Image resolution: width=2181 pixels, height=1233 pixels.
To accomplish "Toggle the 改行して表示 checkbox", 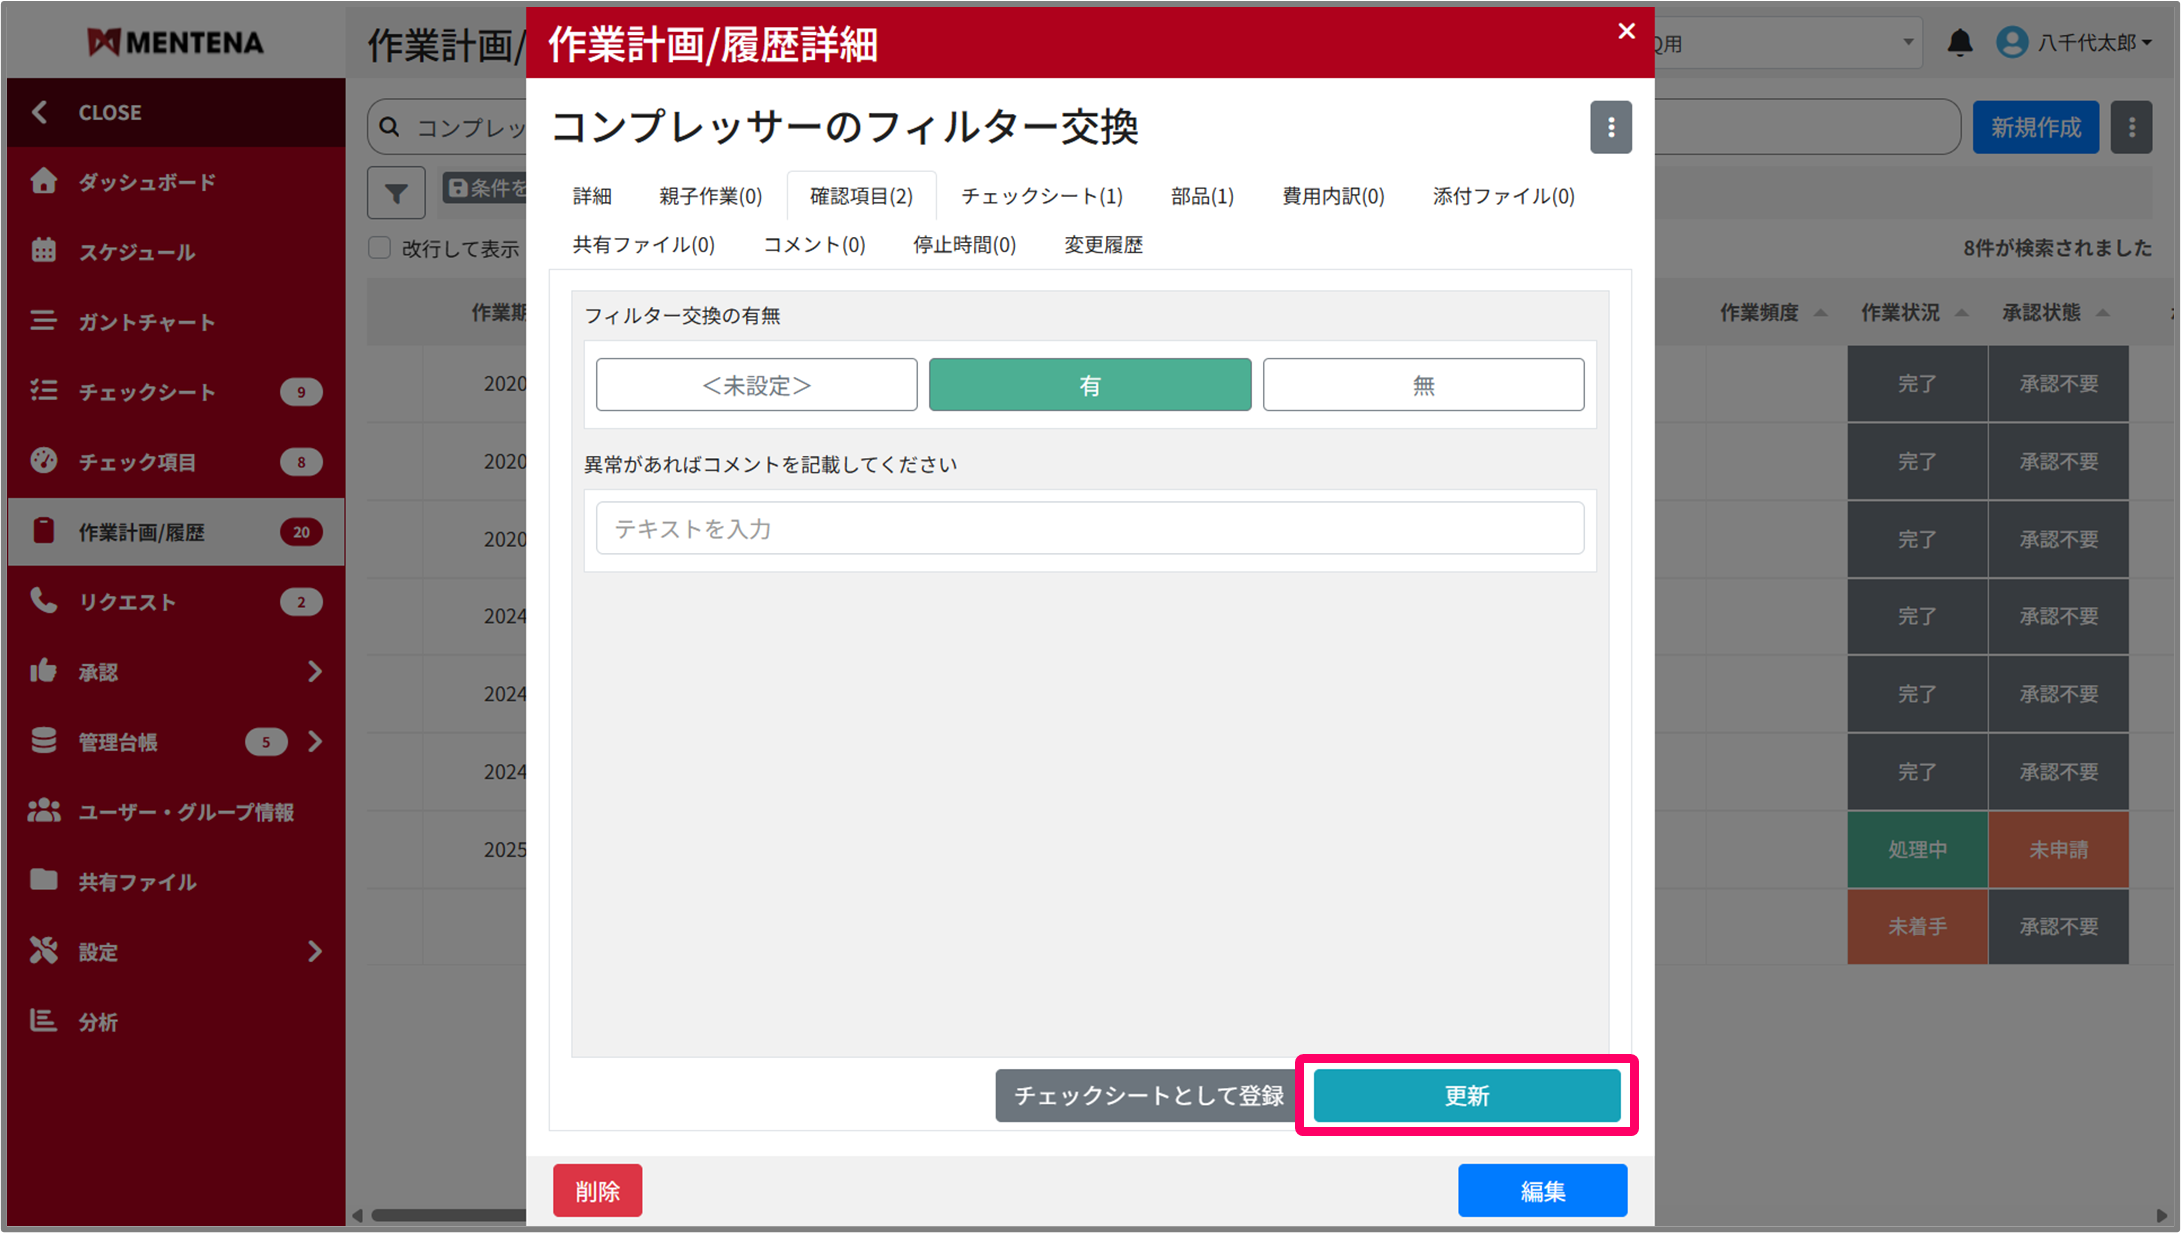I will [380, 248].
